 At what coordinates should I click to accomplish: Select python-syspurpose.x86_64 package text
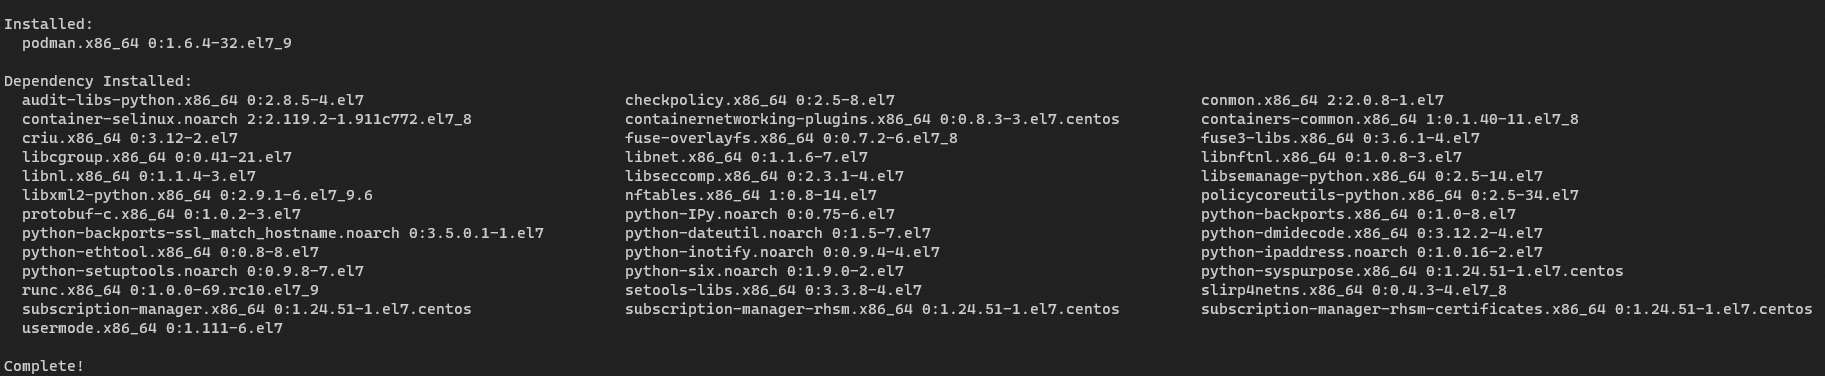[1412, 271]
